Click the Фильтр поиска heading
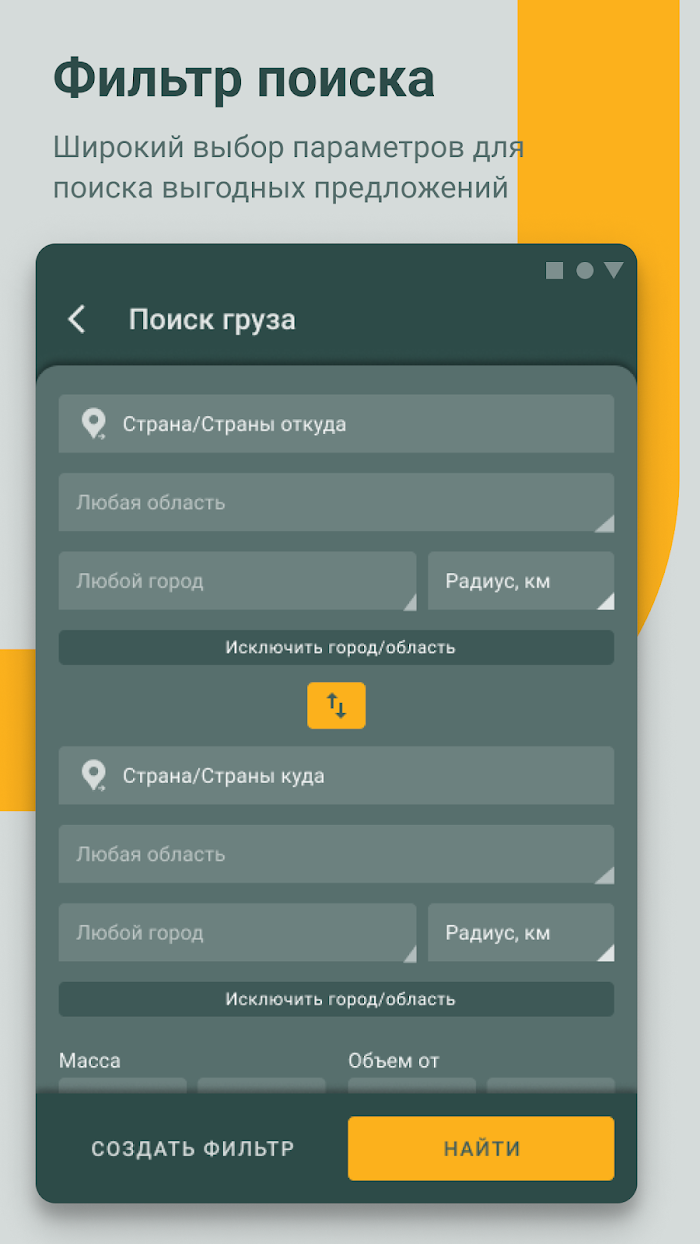The width and height of the screenshot is (700, 1244). coord(244,79)
